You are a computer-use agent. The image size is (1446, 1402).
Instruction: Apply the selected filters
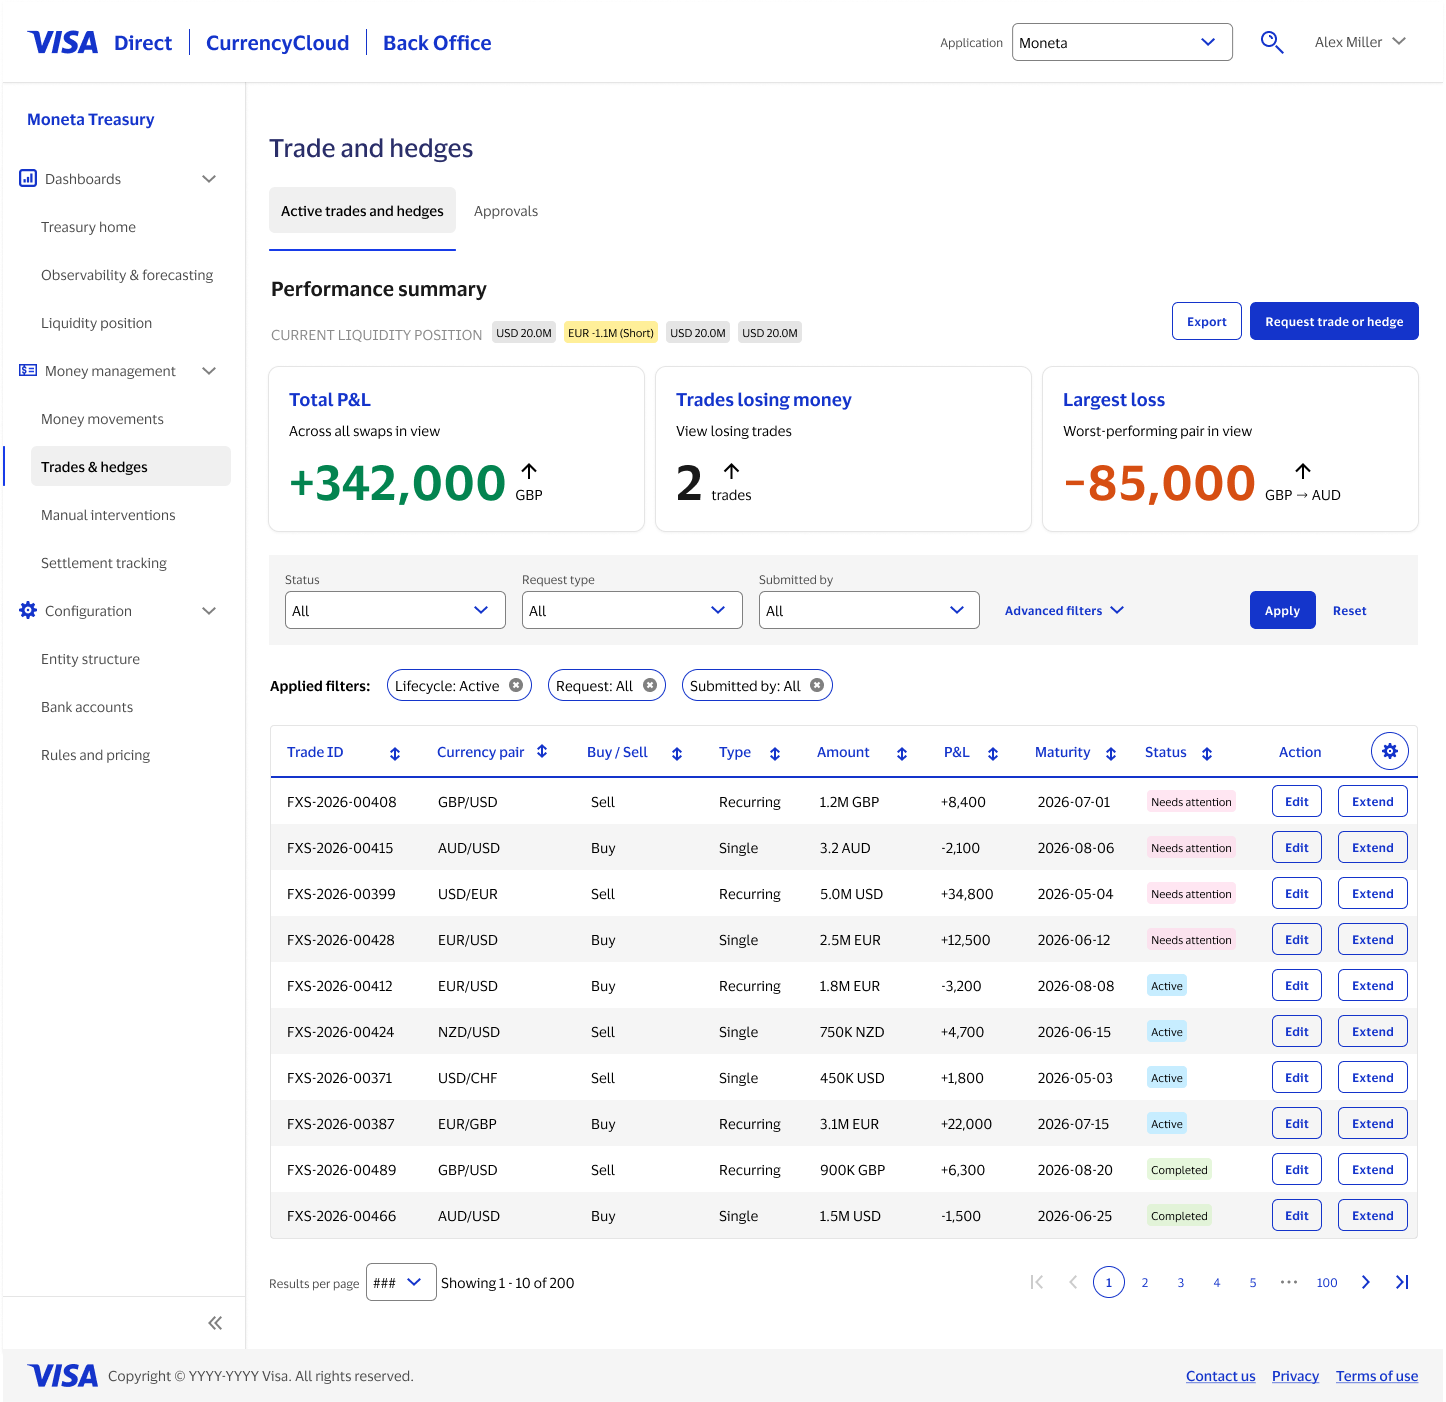1282,610
